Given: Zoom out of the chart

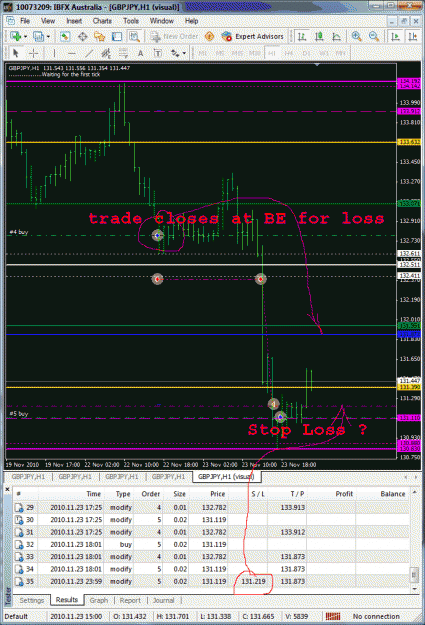Looking at the screenshot, I should (374, 37).
